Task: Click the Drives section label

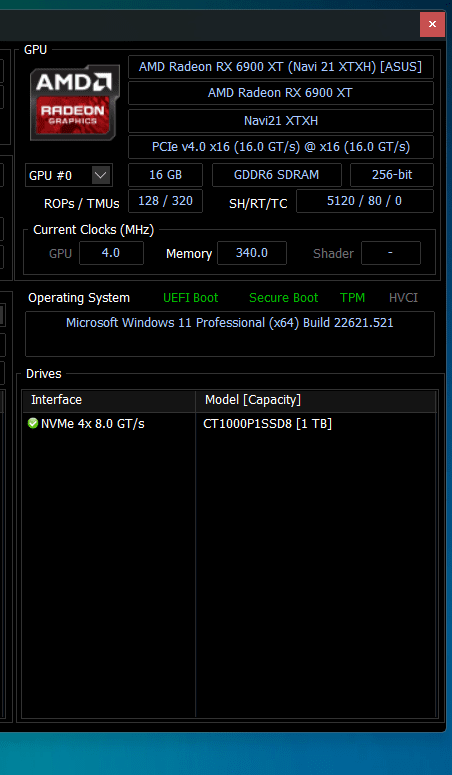Action: (x=44, y=374)
